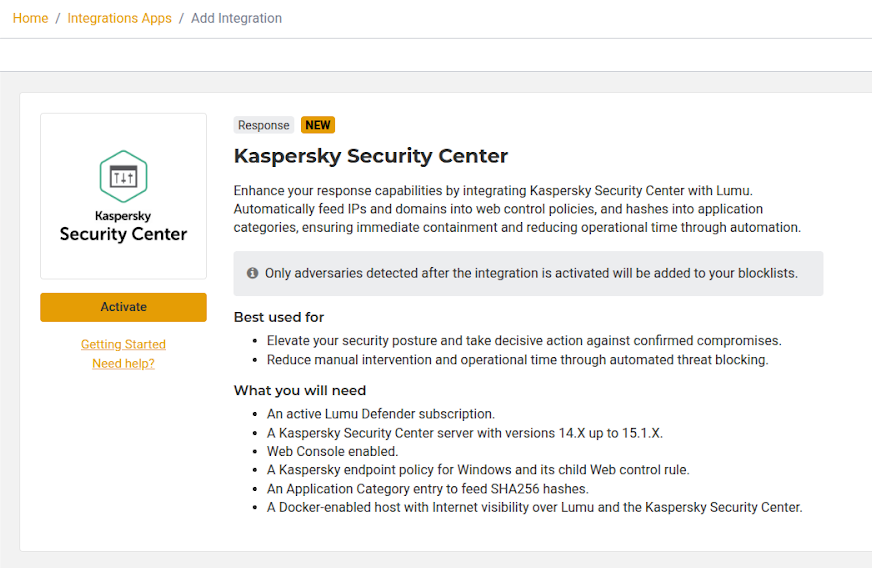Click the info icon in the blocklist notice
Viewport: 872px width, 568px height.
coord(252,273)
